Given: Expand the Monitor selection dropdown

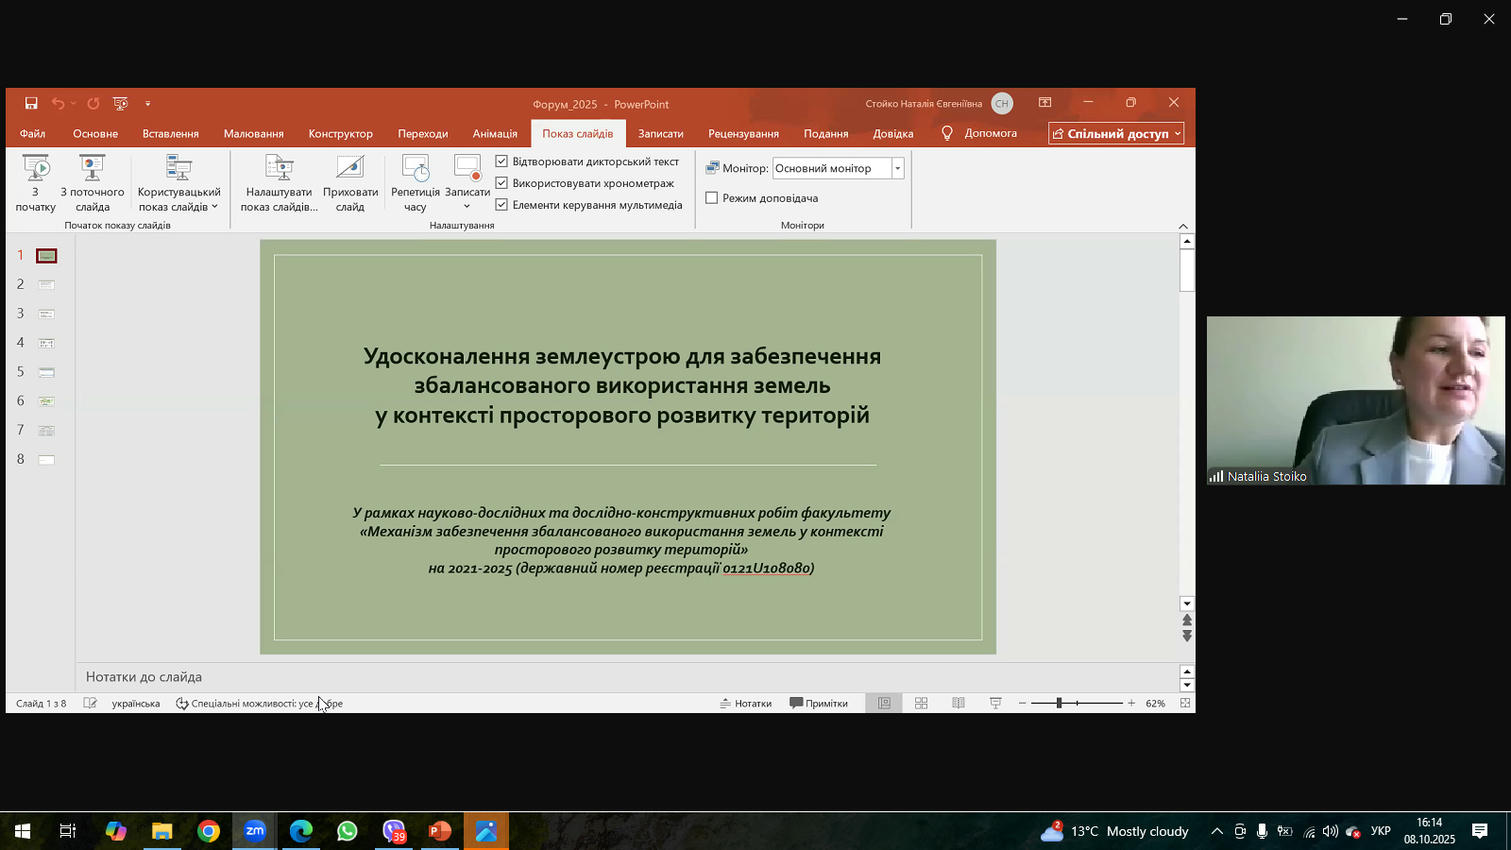Looking at the screenshot, I should pyautogui.click(x=897, y=168).
